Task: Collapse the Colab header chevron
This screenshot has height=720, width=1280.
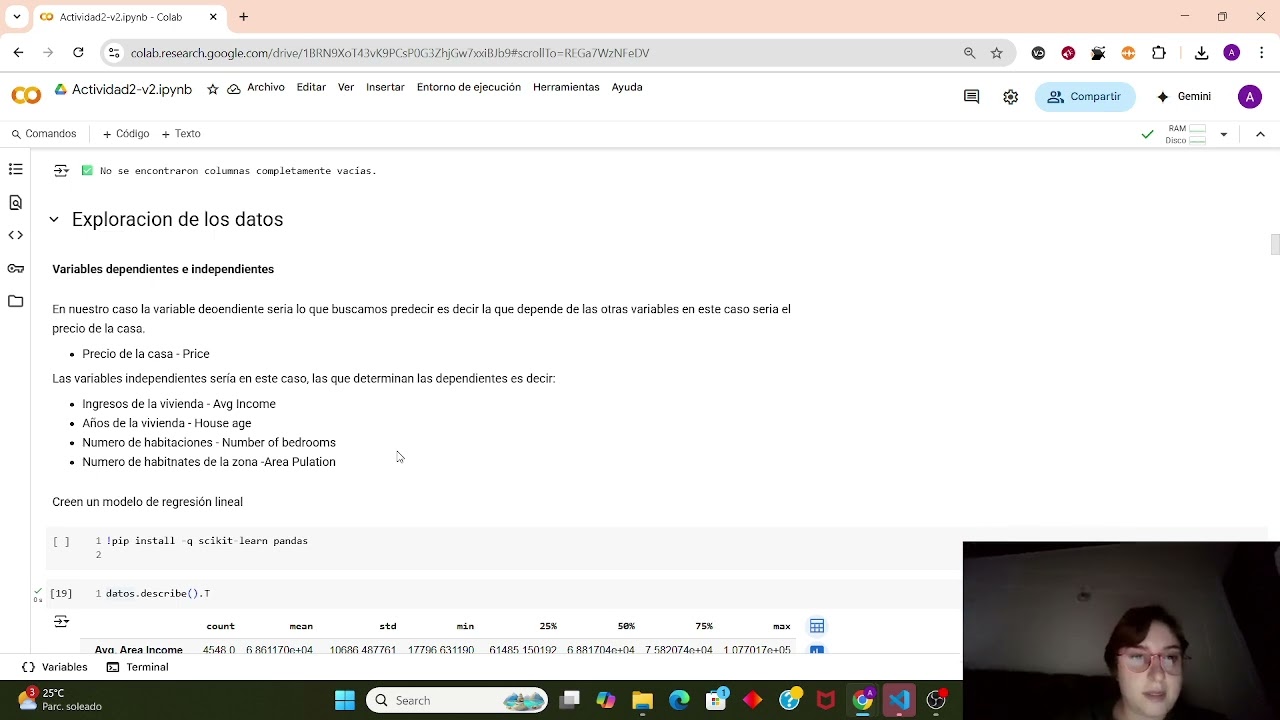Action: (x=1260, y=134)
